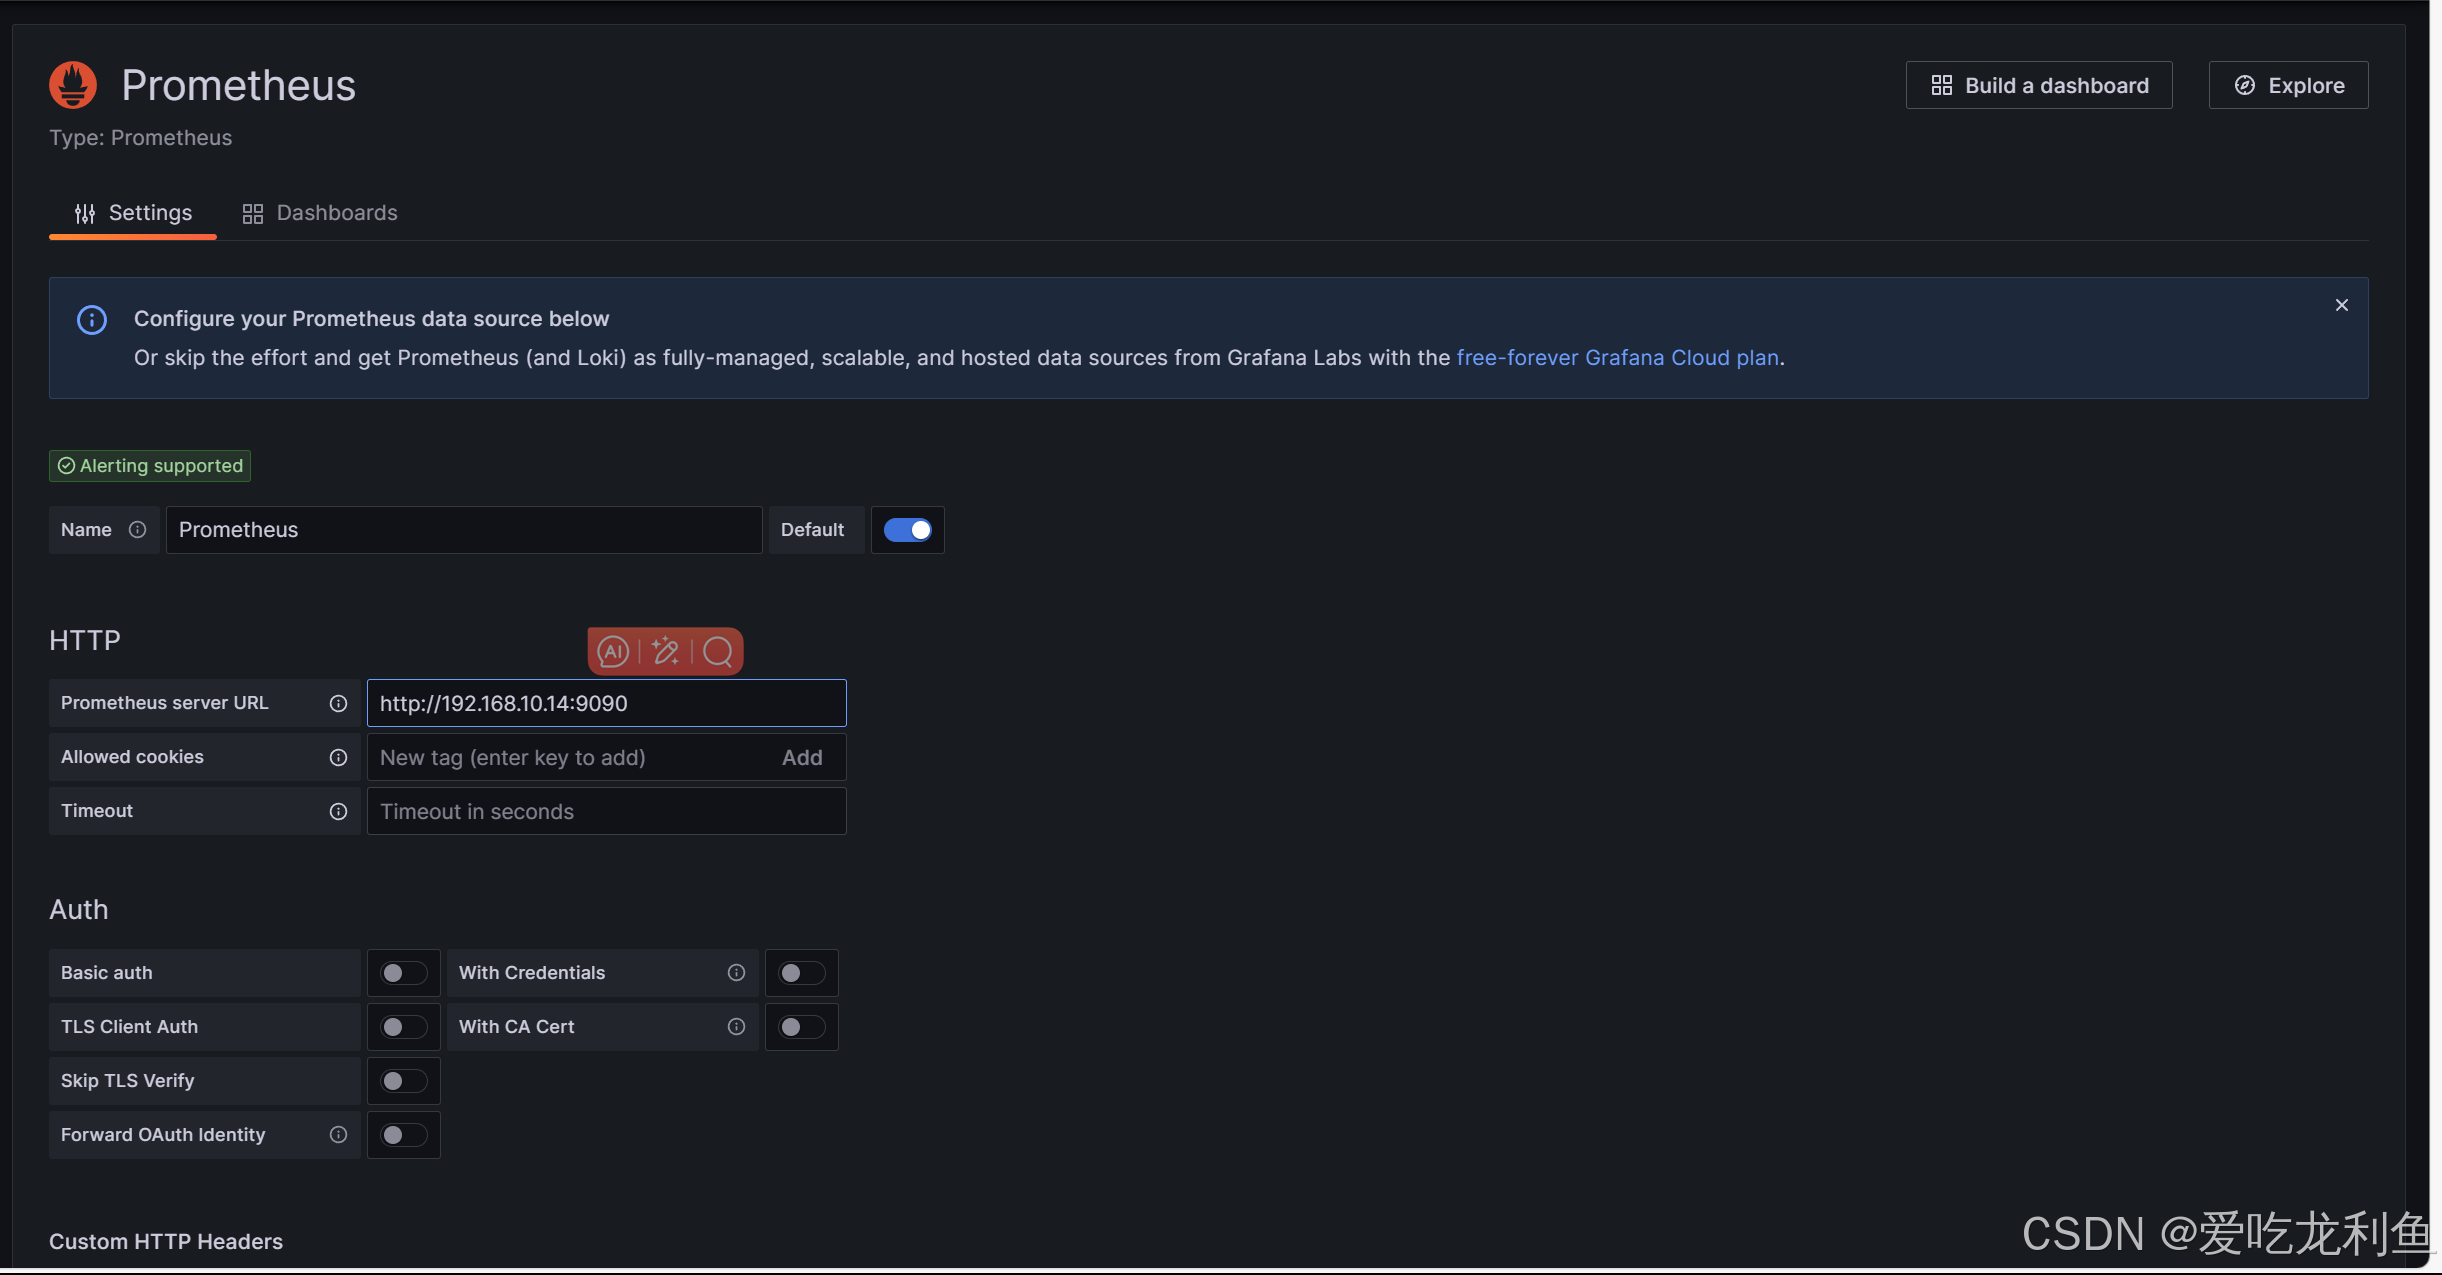Click the AI assistant icon in red overlay
2442x1275 pixels.
pos(613,652)
